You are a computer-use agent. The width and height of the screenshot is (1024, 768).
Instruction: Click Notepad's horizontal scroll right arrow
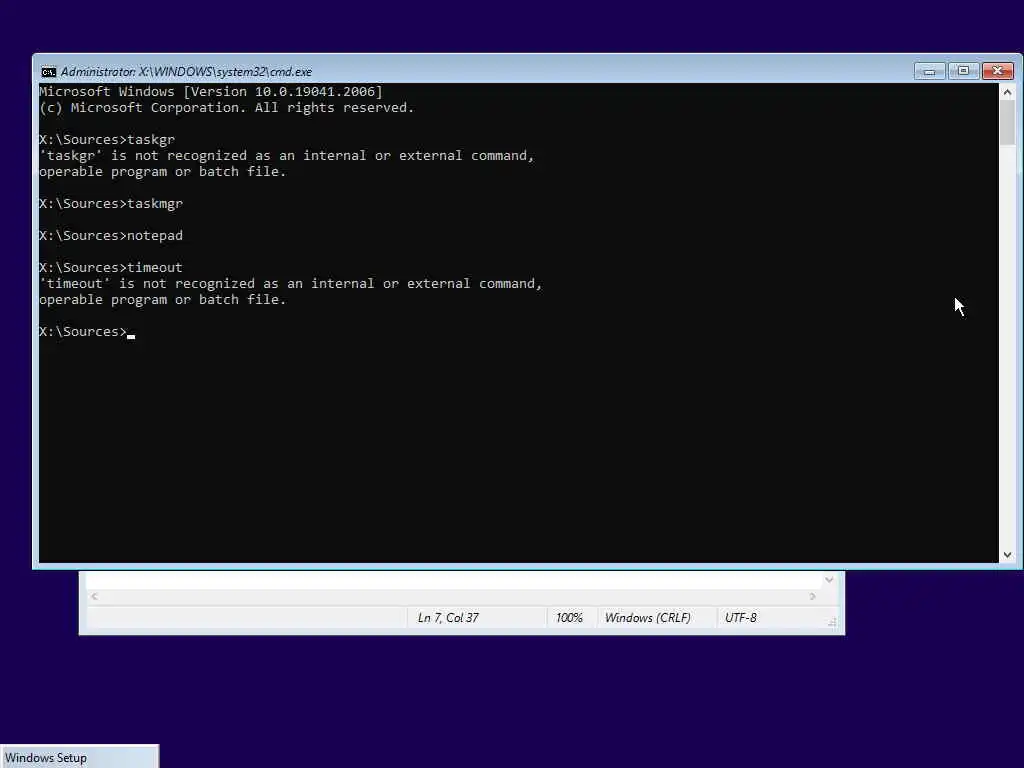pyautogui.click(x=812, y=596)
